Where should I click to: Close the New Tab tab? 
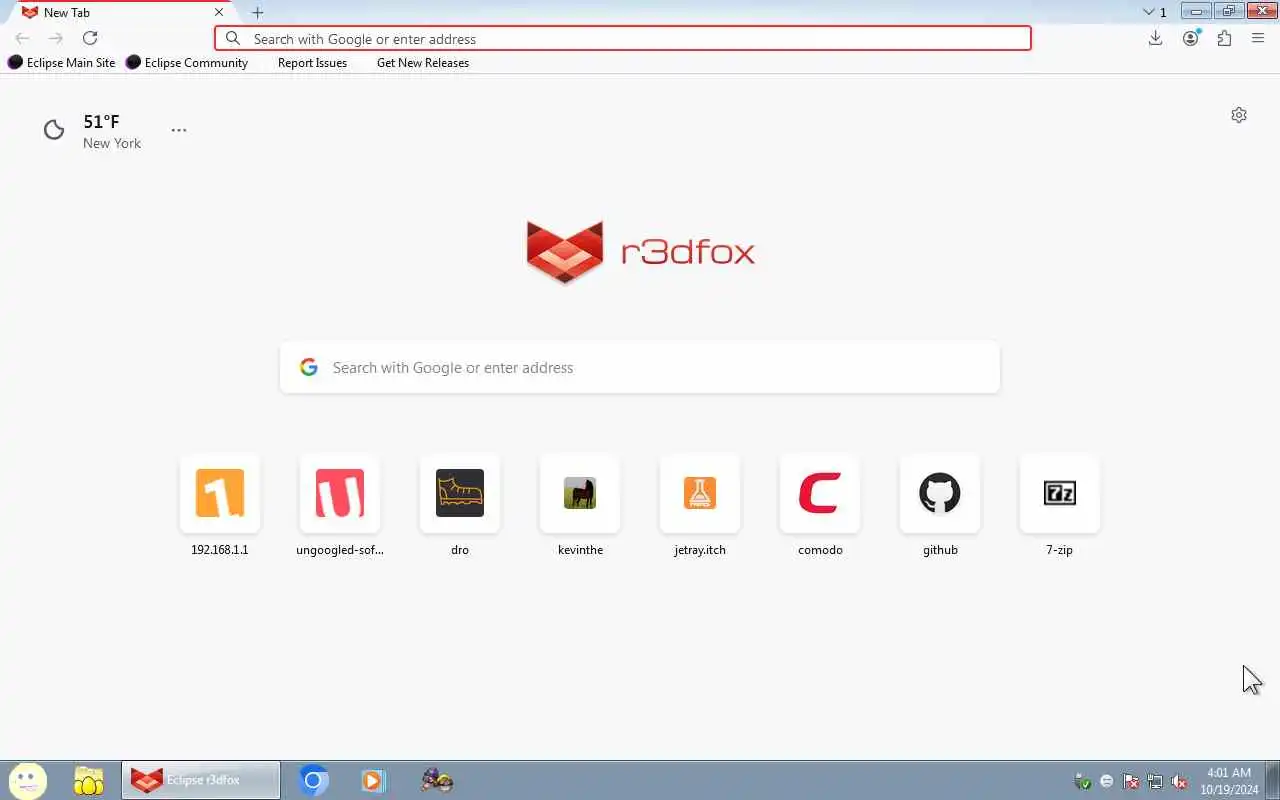(219, 12)
